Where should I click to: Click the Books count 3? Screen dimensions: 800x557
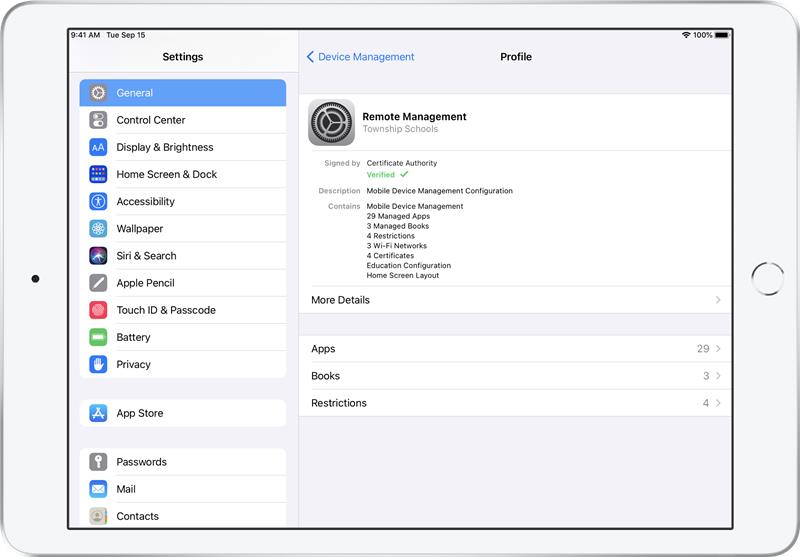pos(706,375)
